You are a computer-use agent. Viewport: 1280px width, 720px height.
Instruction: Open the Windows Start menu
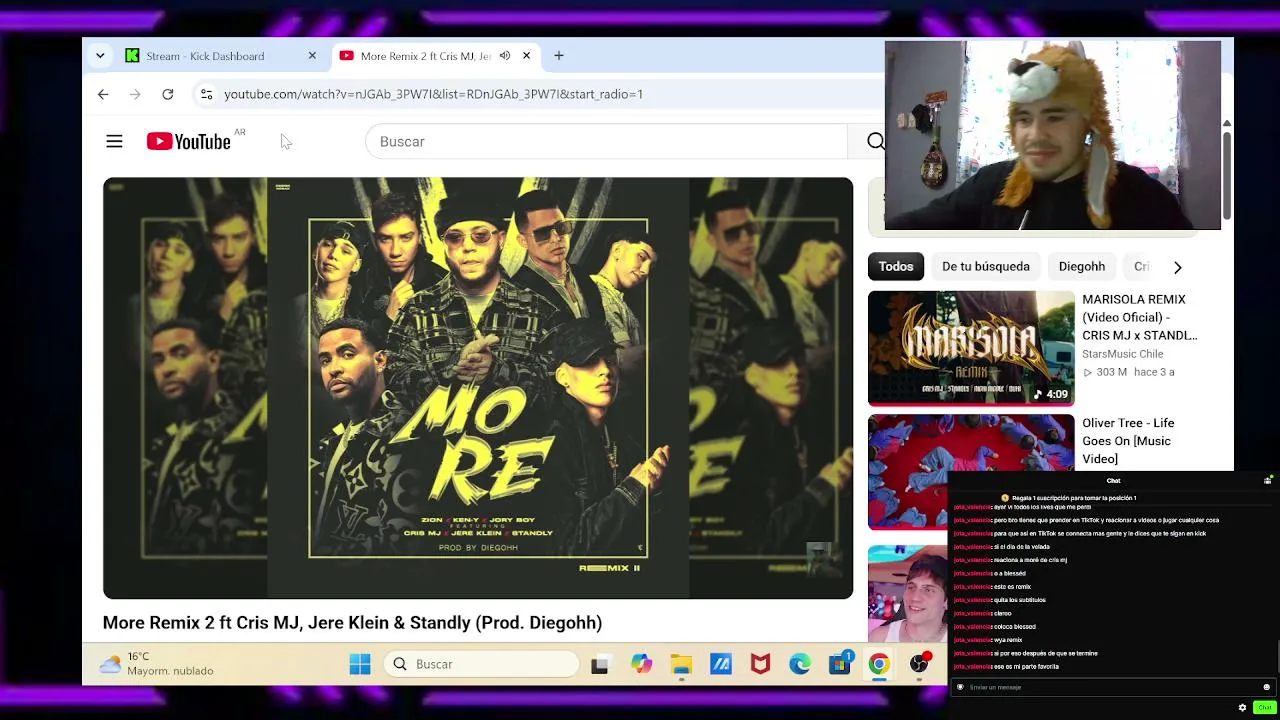360,664
